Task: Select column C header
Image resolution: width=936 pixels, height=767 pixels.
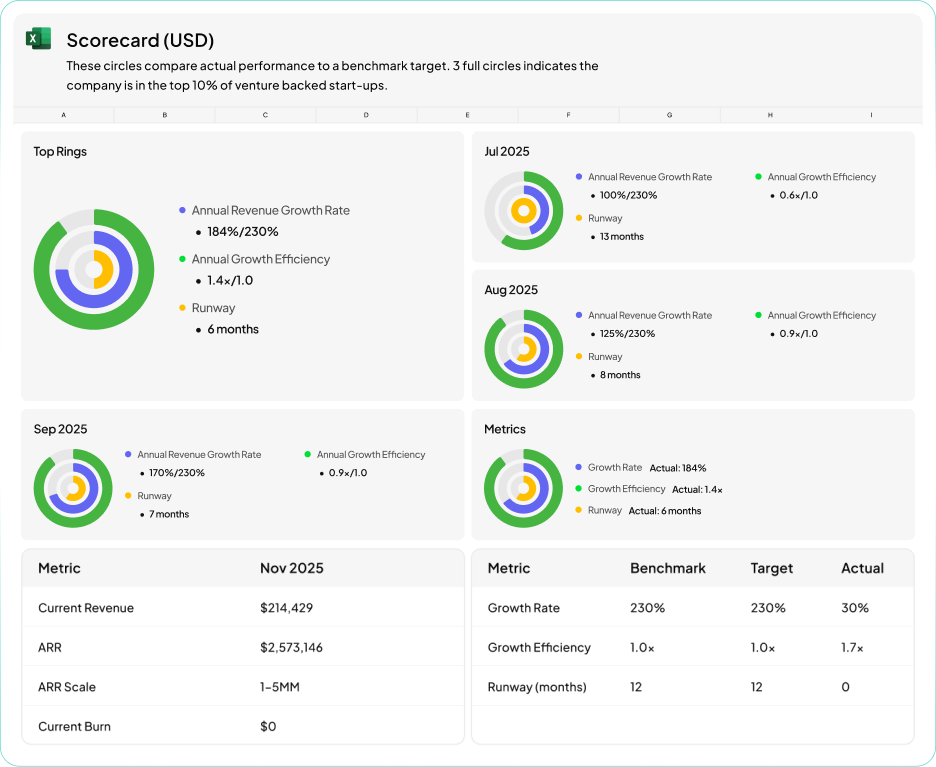Action: coord(266,115)
